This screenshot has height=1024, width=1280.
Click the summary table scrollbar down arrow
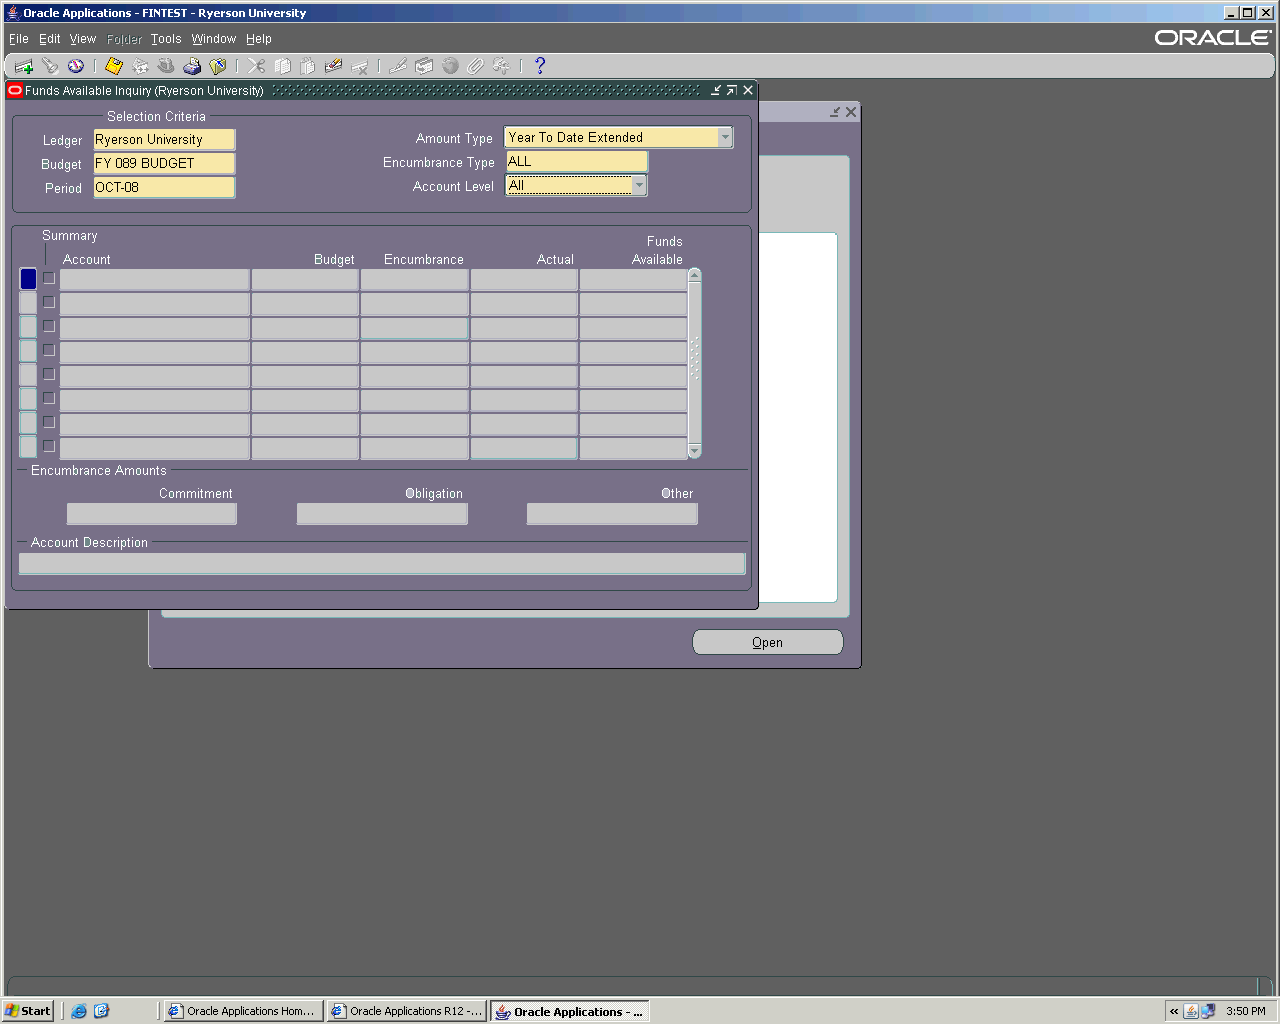(x=695, y=452)
